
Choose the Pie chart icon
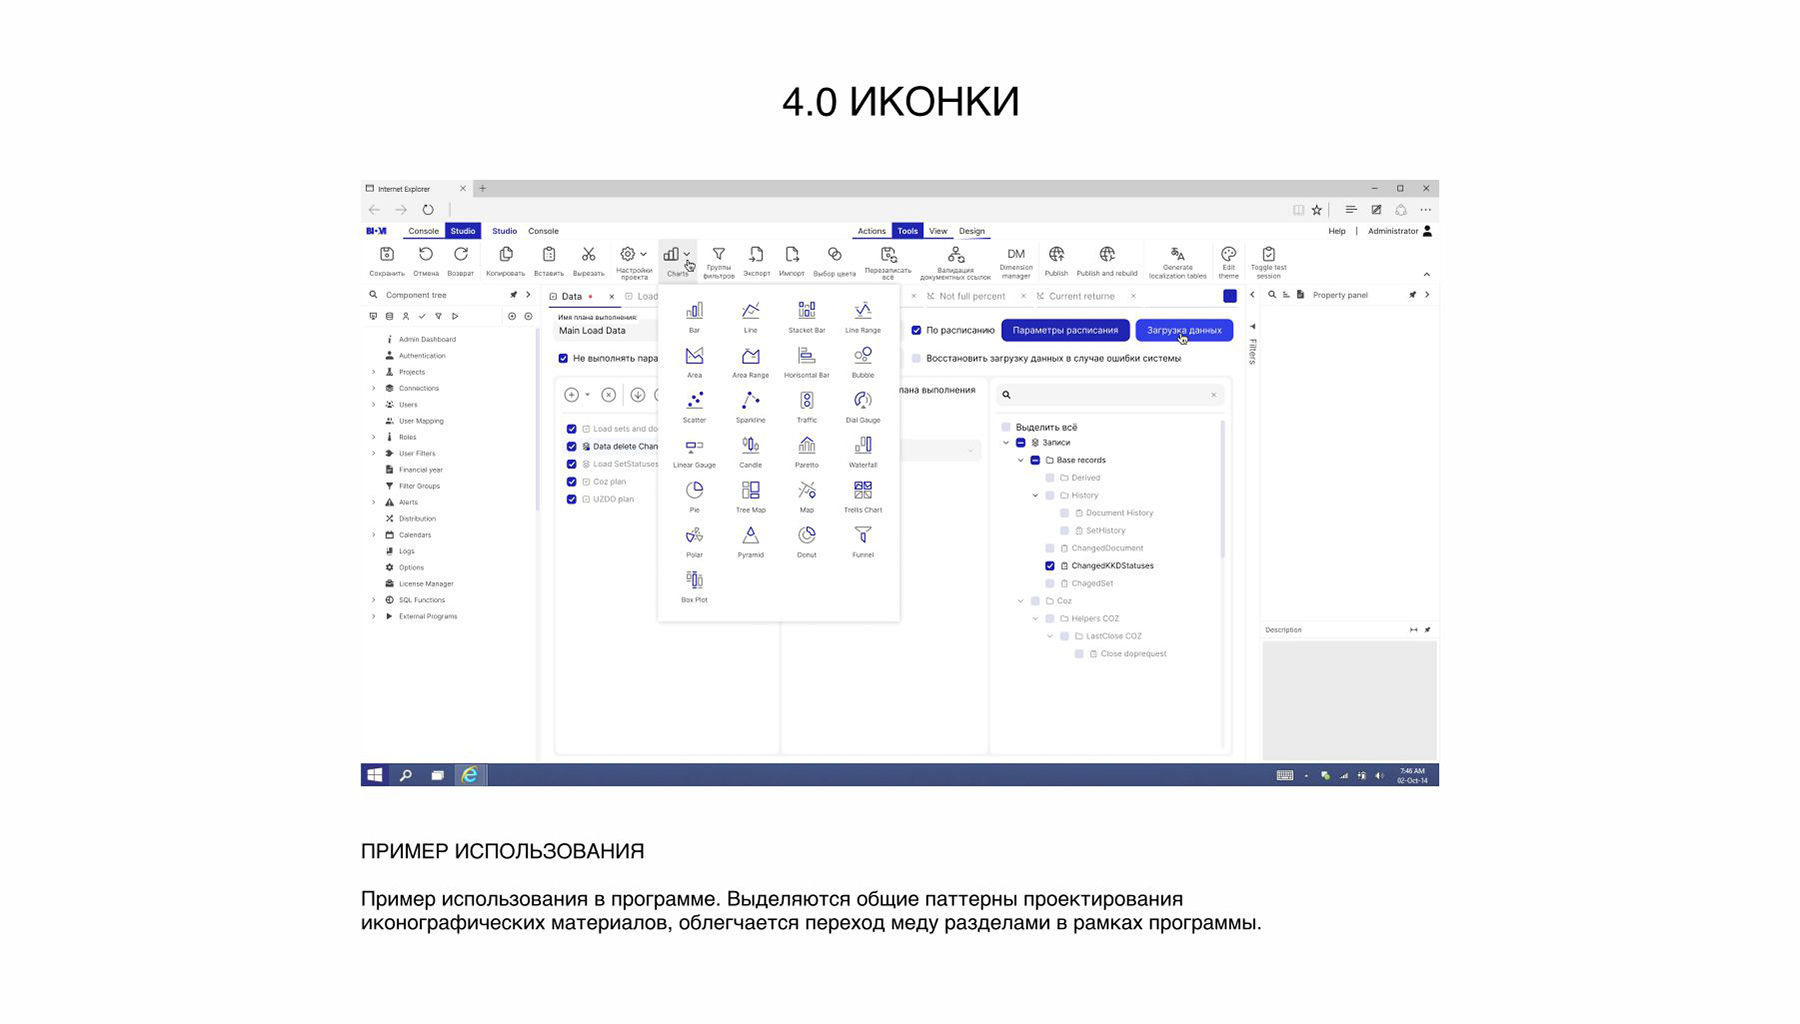pyautogui.click(x=694, y=491)
